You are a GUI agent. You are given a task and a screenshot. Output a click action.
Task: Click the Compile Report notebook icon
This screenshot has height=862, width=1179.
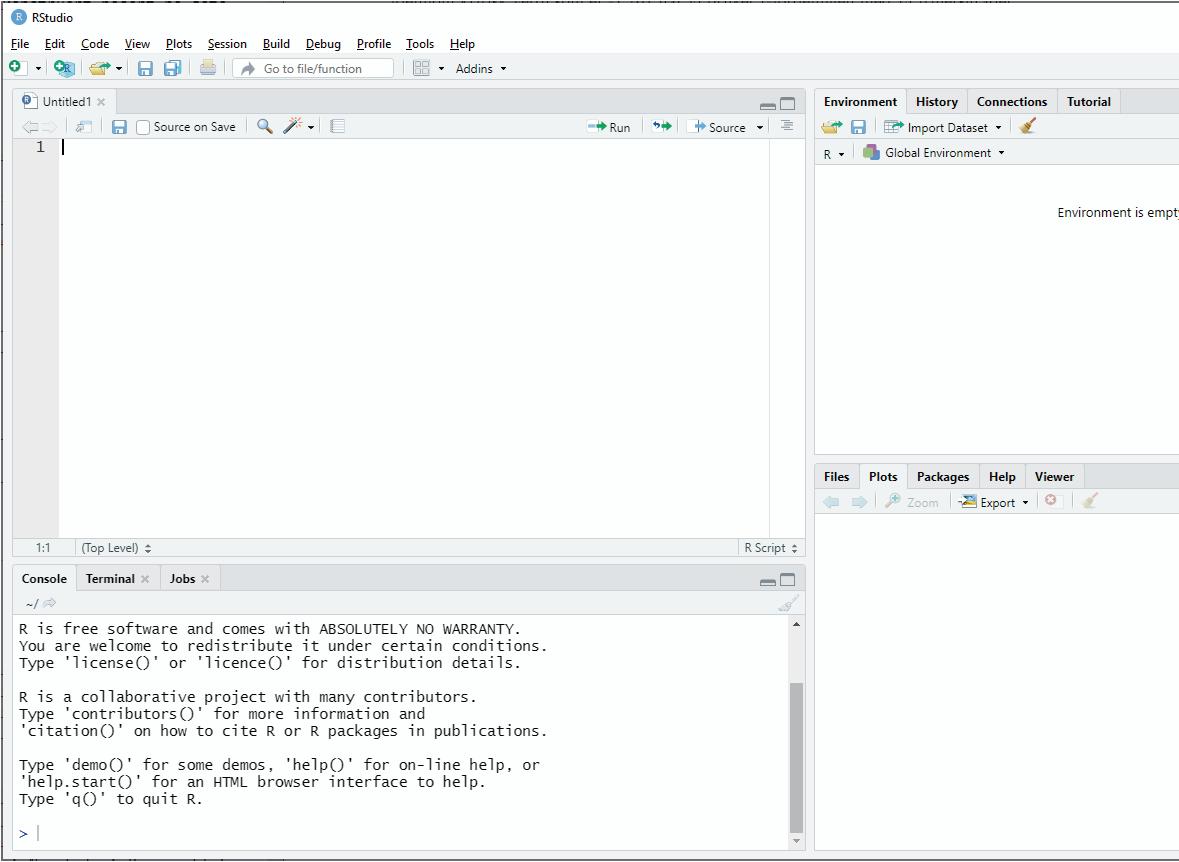(338, 126)
